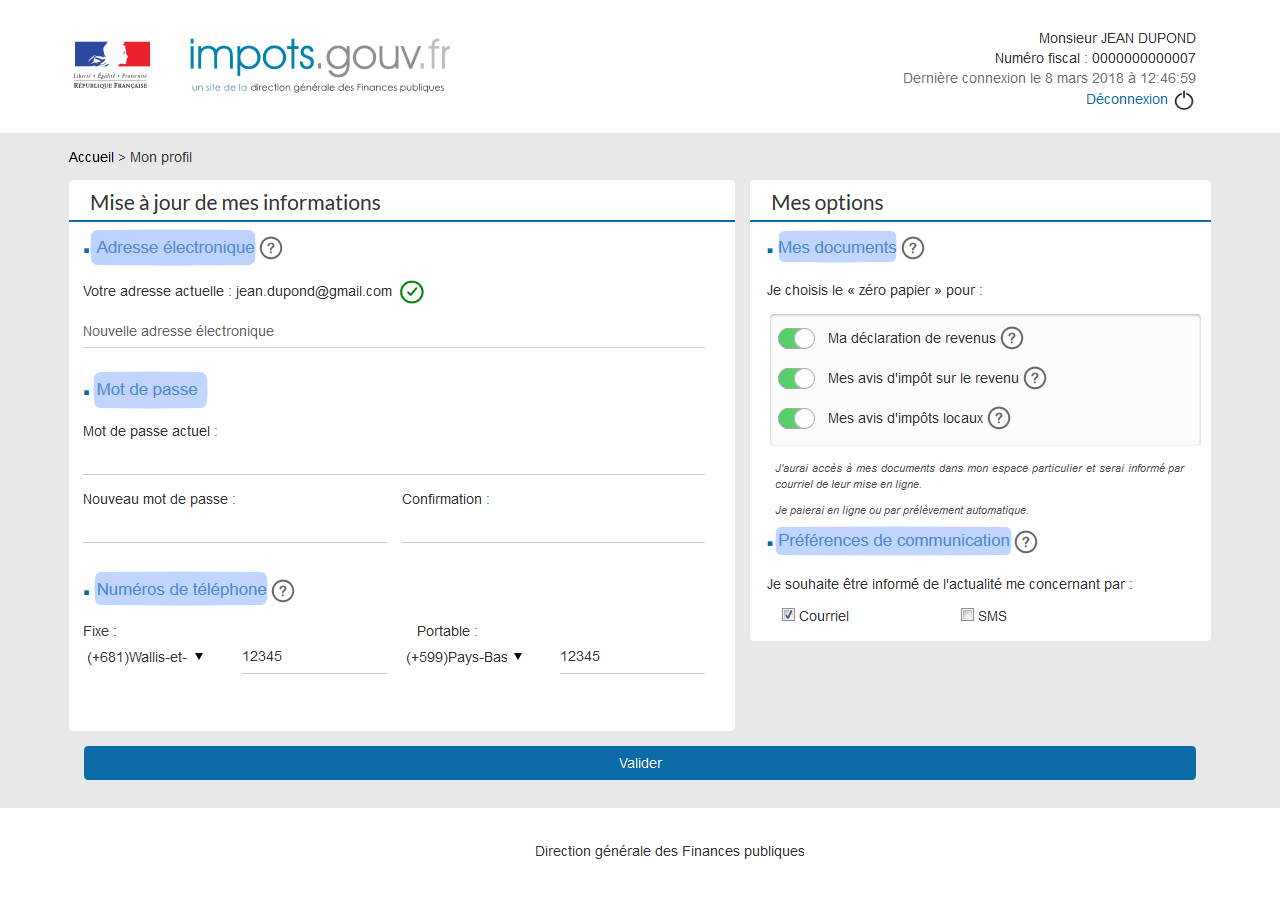Click the impots.gouv.fr logo

click(x=320, y=66)
